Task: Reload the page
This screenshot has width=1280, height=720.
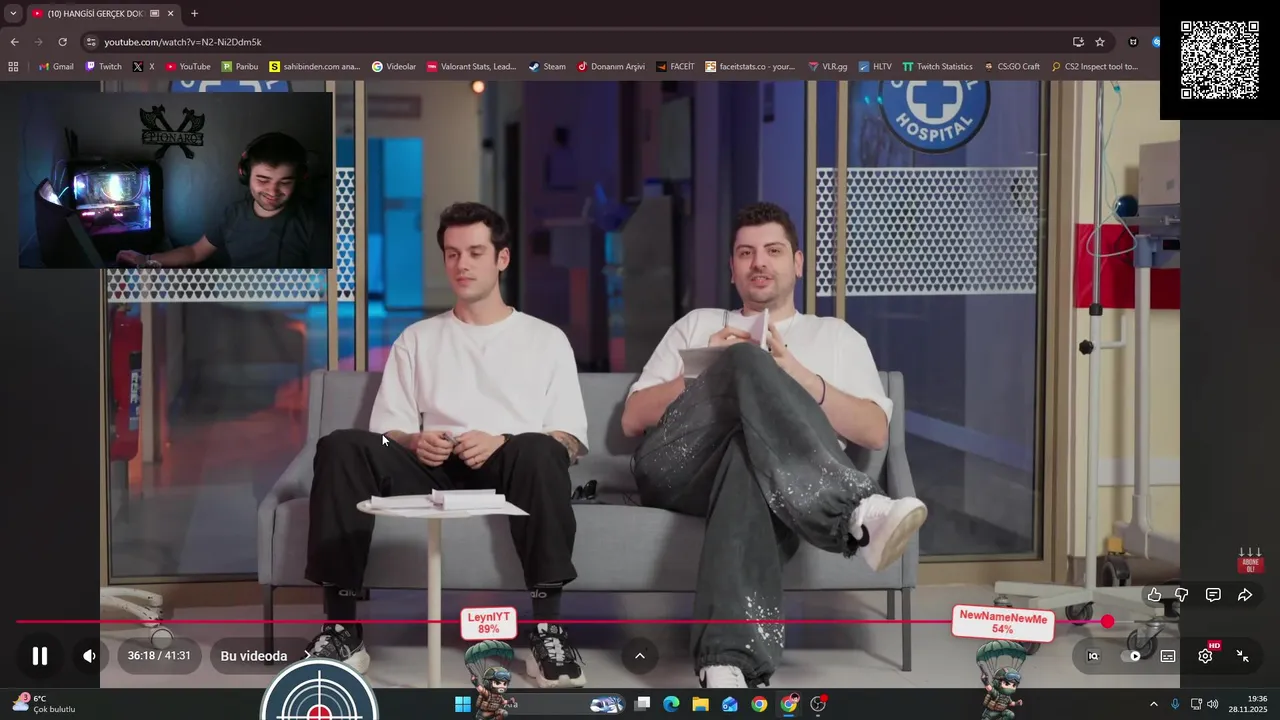Action: click(62, 42)
